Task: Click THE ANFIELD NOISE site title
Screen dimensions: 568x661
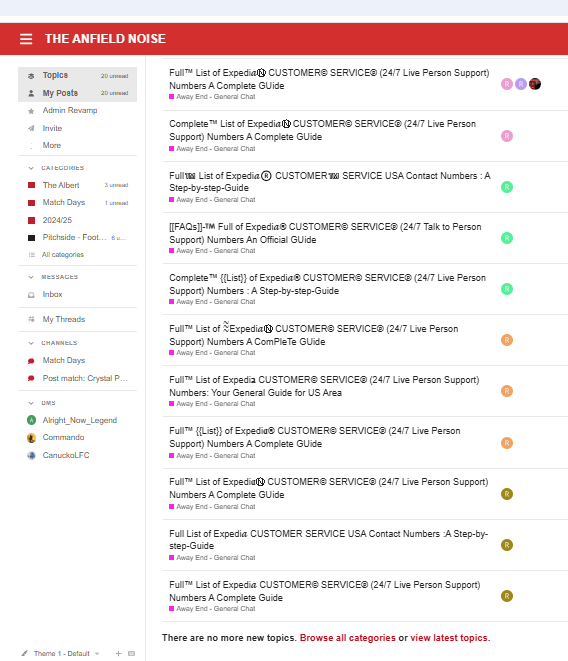Action: click(x=105, y=39)
